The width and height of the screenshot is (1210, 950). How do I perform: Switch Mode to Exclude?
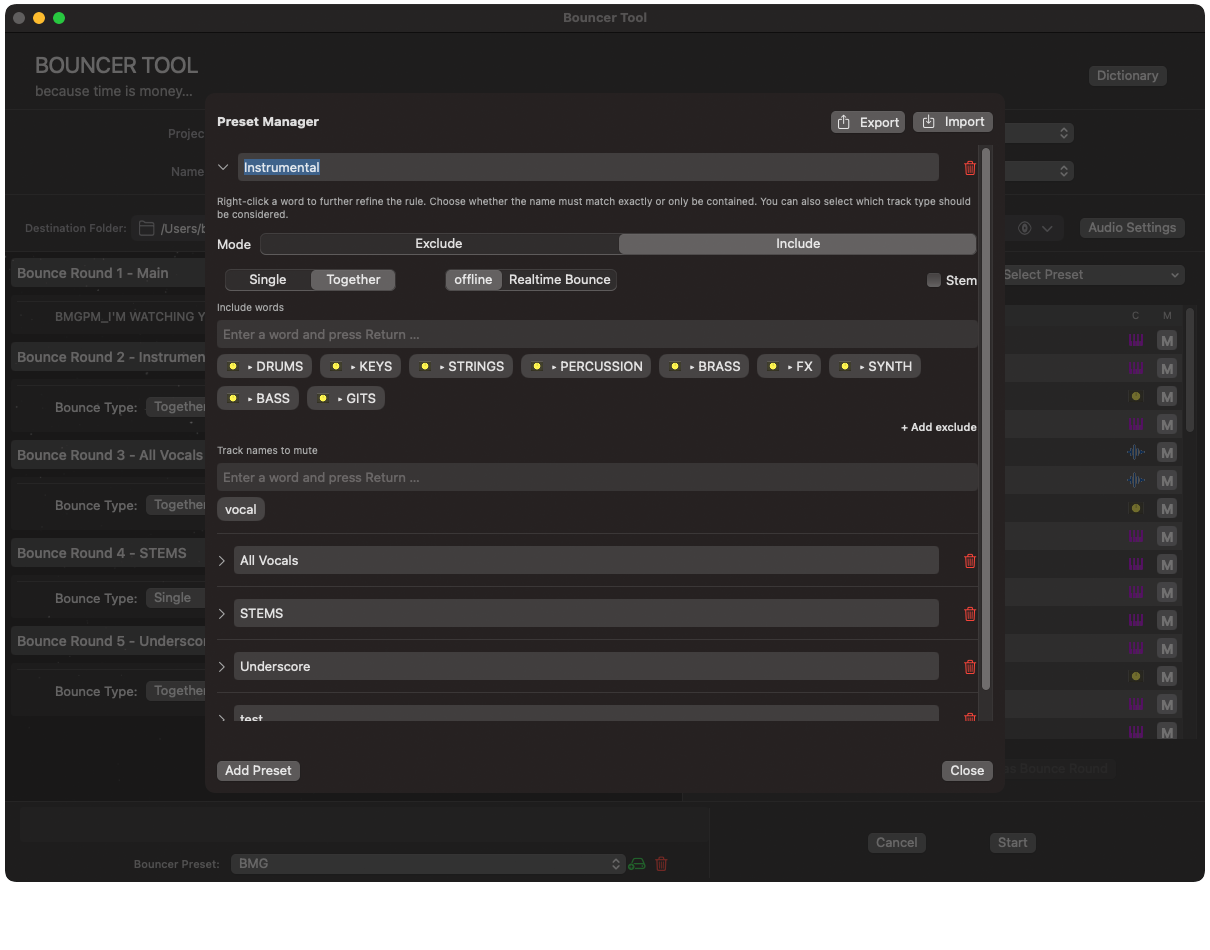pyautogui.click(x=439, y=244)
